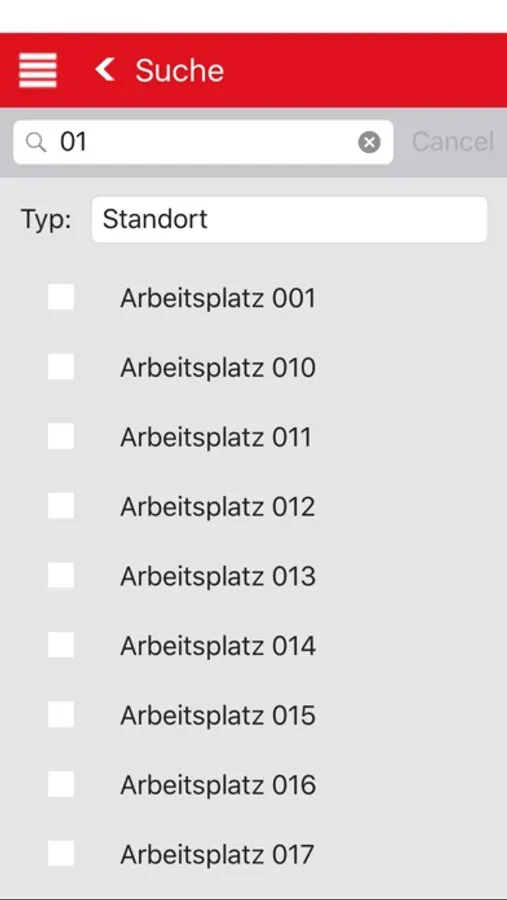Check the Arbeitsplatz 001 checkbox
507x900 pixels.
[61, 297]
